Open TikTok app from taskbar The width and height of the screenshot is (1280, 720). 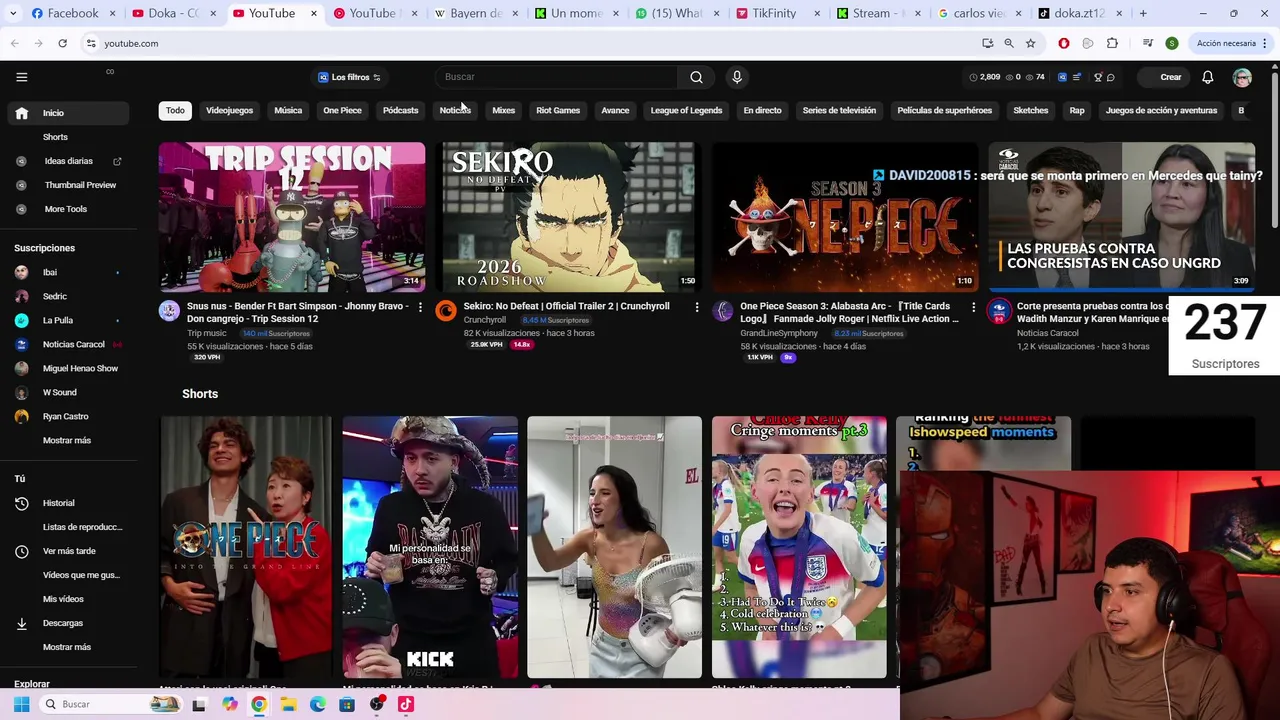pyautogui.click(x=405, y=704)
